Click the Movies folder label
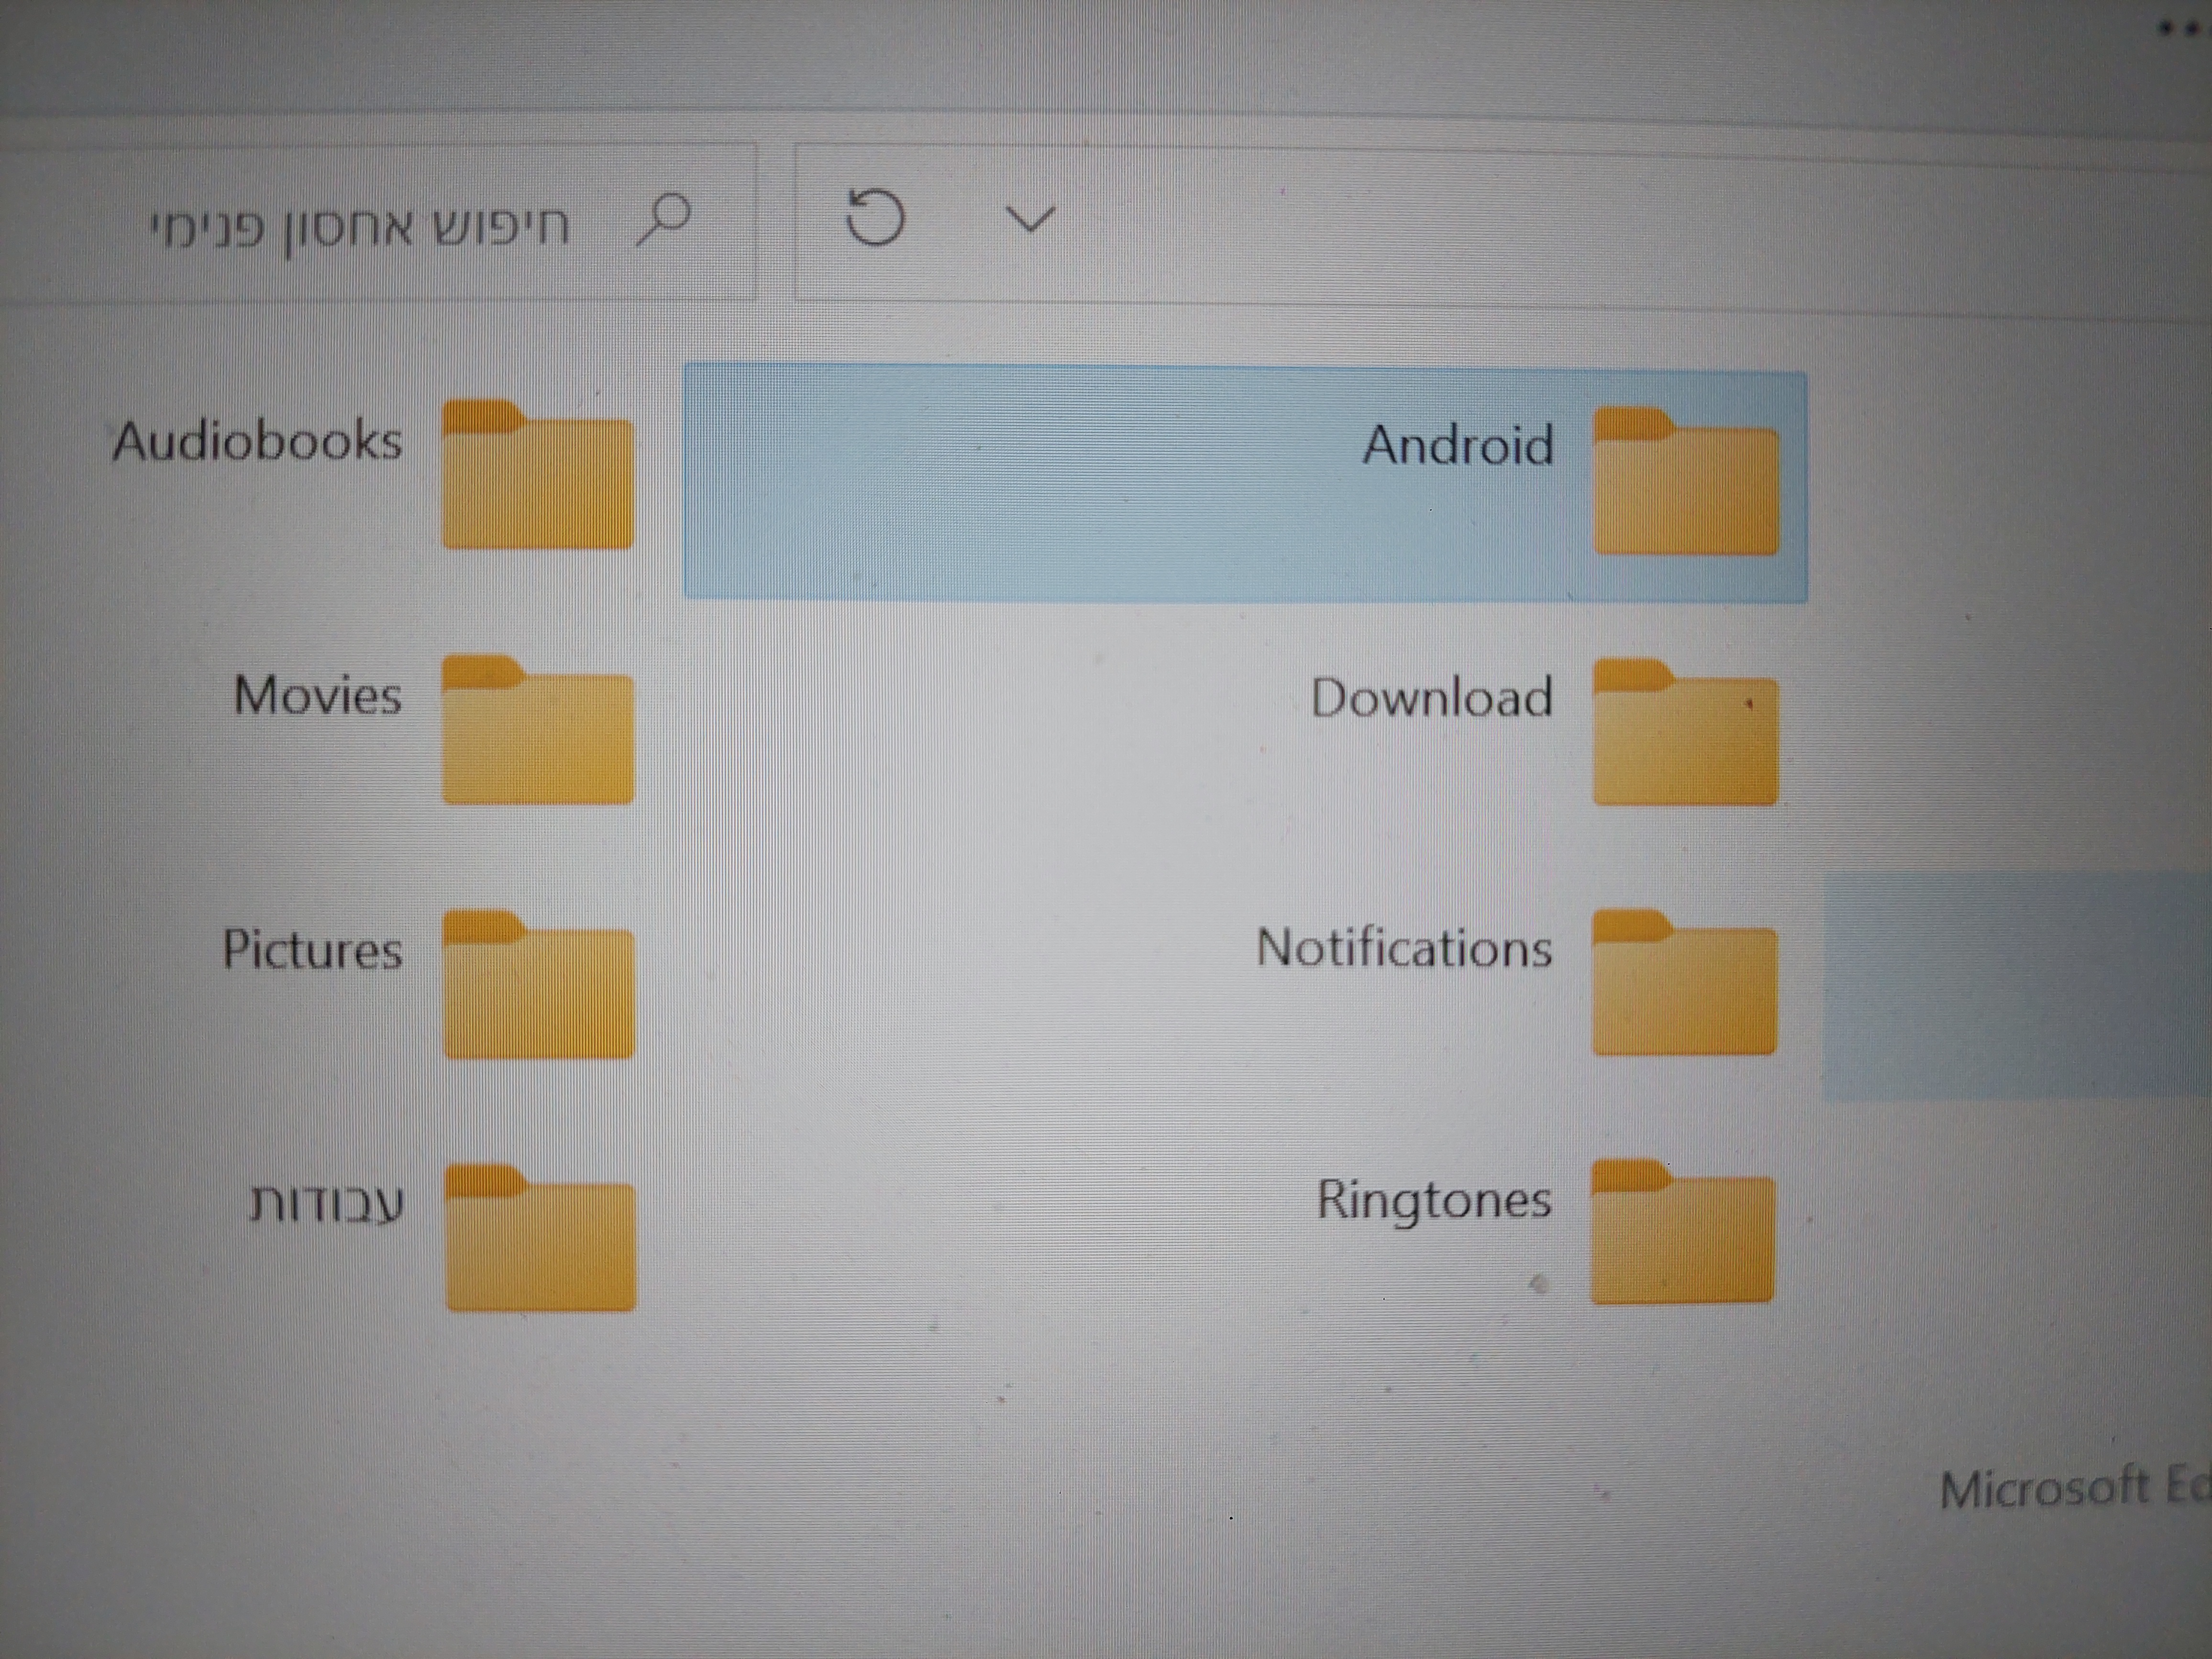 tap(318, 695)
